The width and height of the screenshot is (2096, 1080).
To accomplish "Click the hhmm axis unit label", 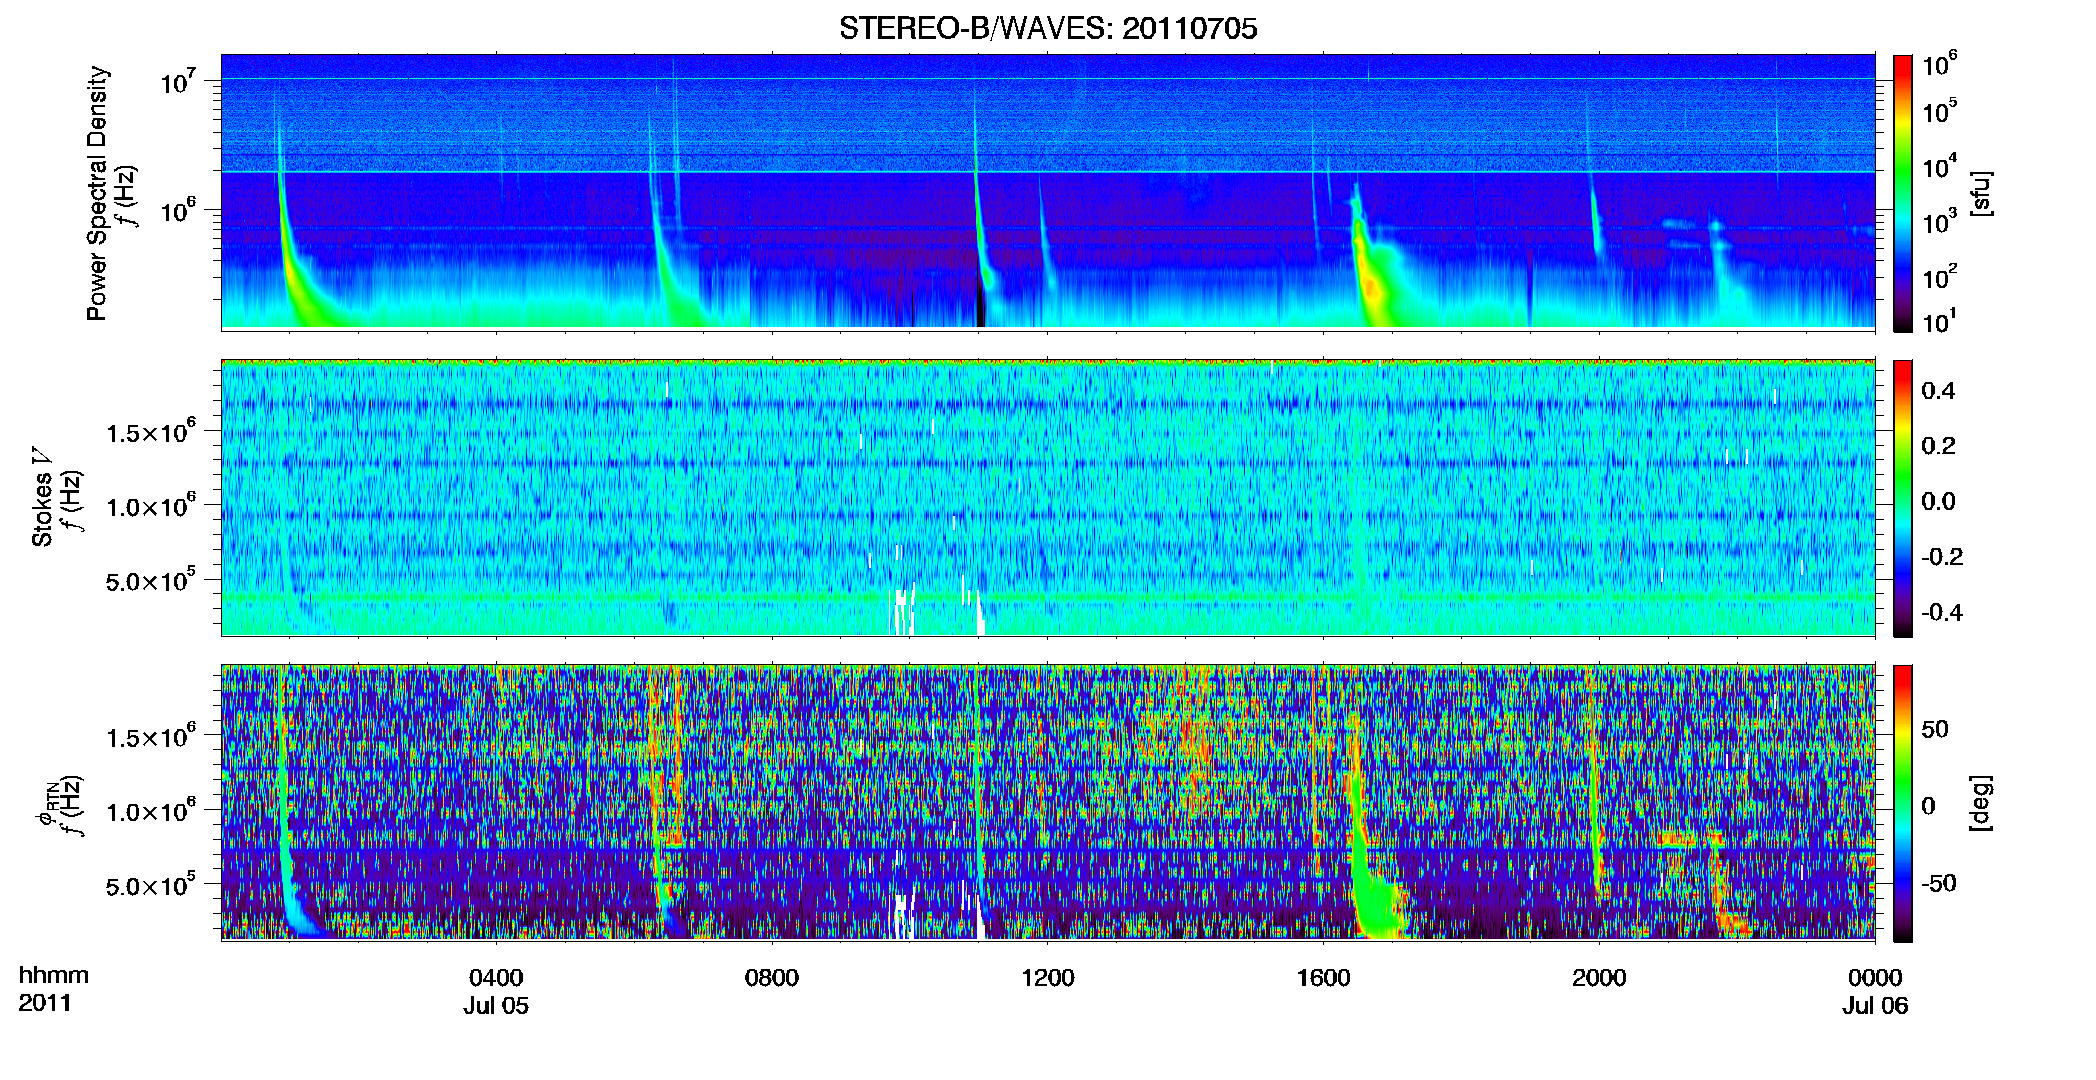I will [x=54, y=975].
